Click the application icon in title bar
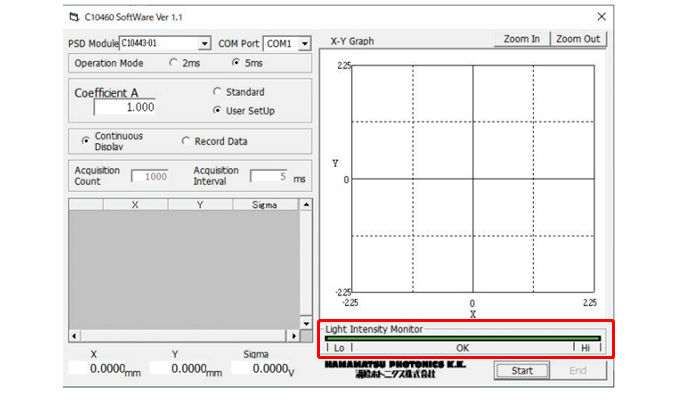The image size is (690, 418). point(74,17)
